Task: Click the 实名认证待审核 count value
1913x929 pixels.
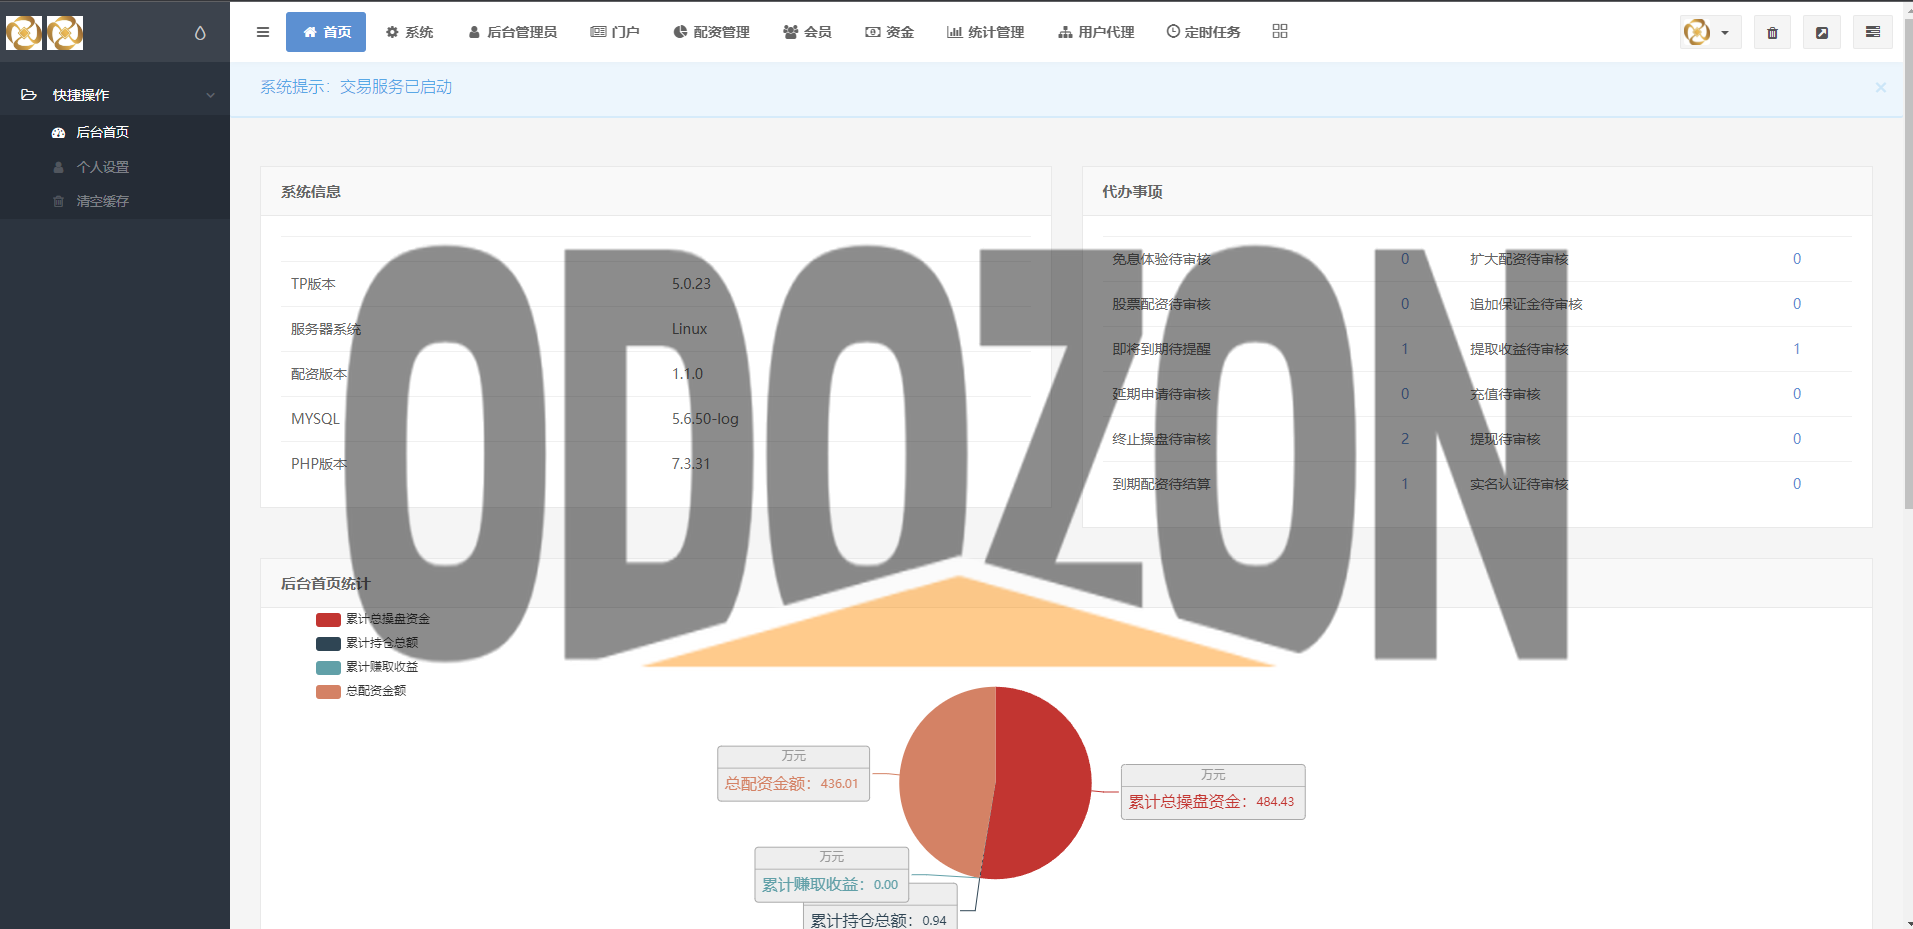Action: [1797, 484]
